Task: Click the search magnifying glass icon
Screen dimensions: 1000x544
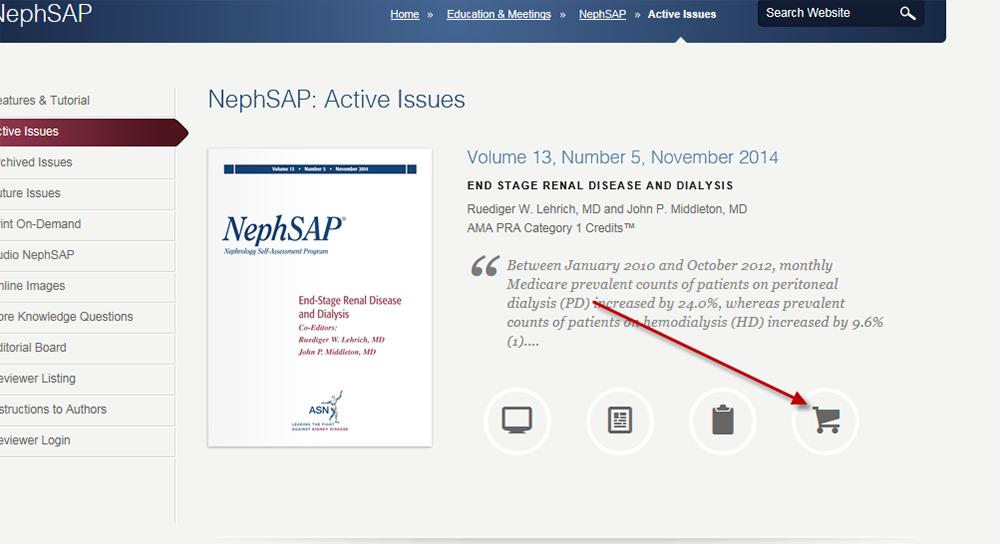Action: point(907,14)
